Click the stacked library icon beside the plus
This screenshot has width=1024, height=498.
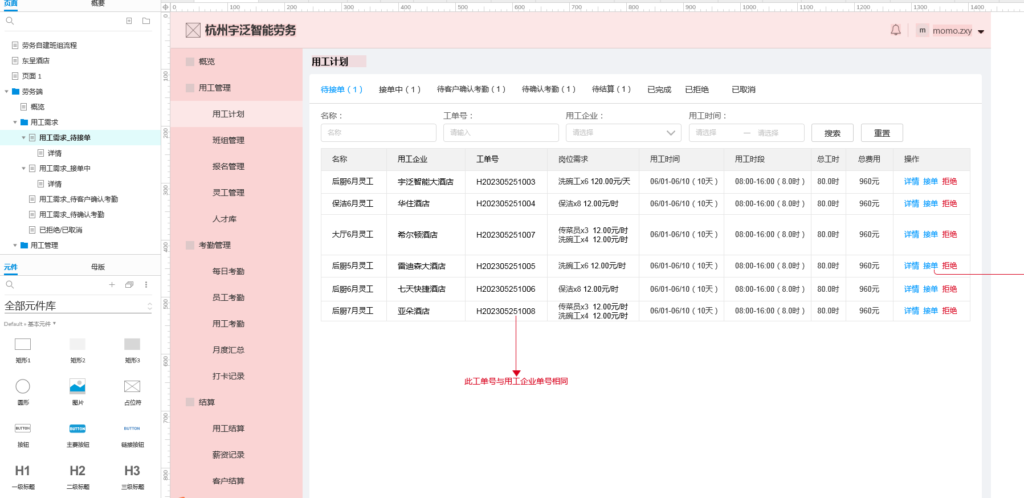pyautogui.click(x=129, y=285)
